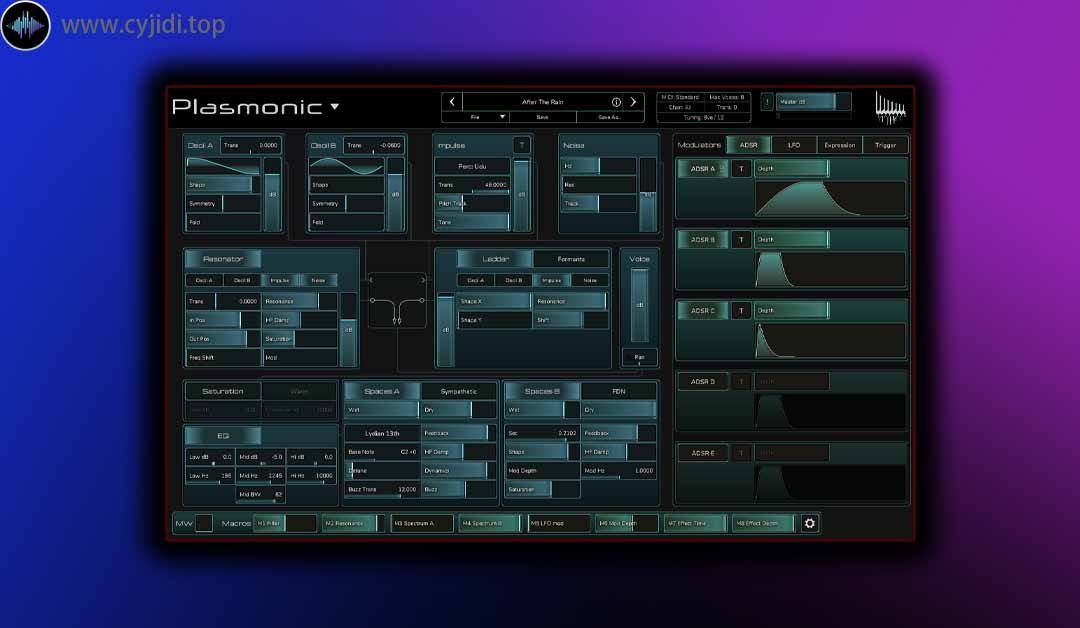Toggle the Saturation section header
Screen dimensions: 1080x628
[x=223, y=391]
